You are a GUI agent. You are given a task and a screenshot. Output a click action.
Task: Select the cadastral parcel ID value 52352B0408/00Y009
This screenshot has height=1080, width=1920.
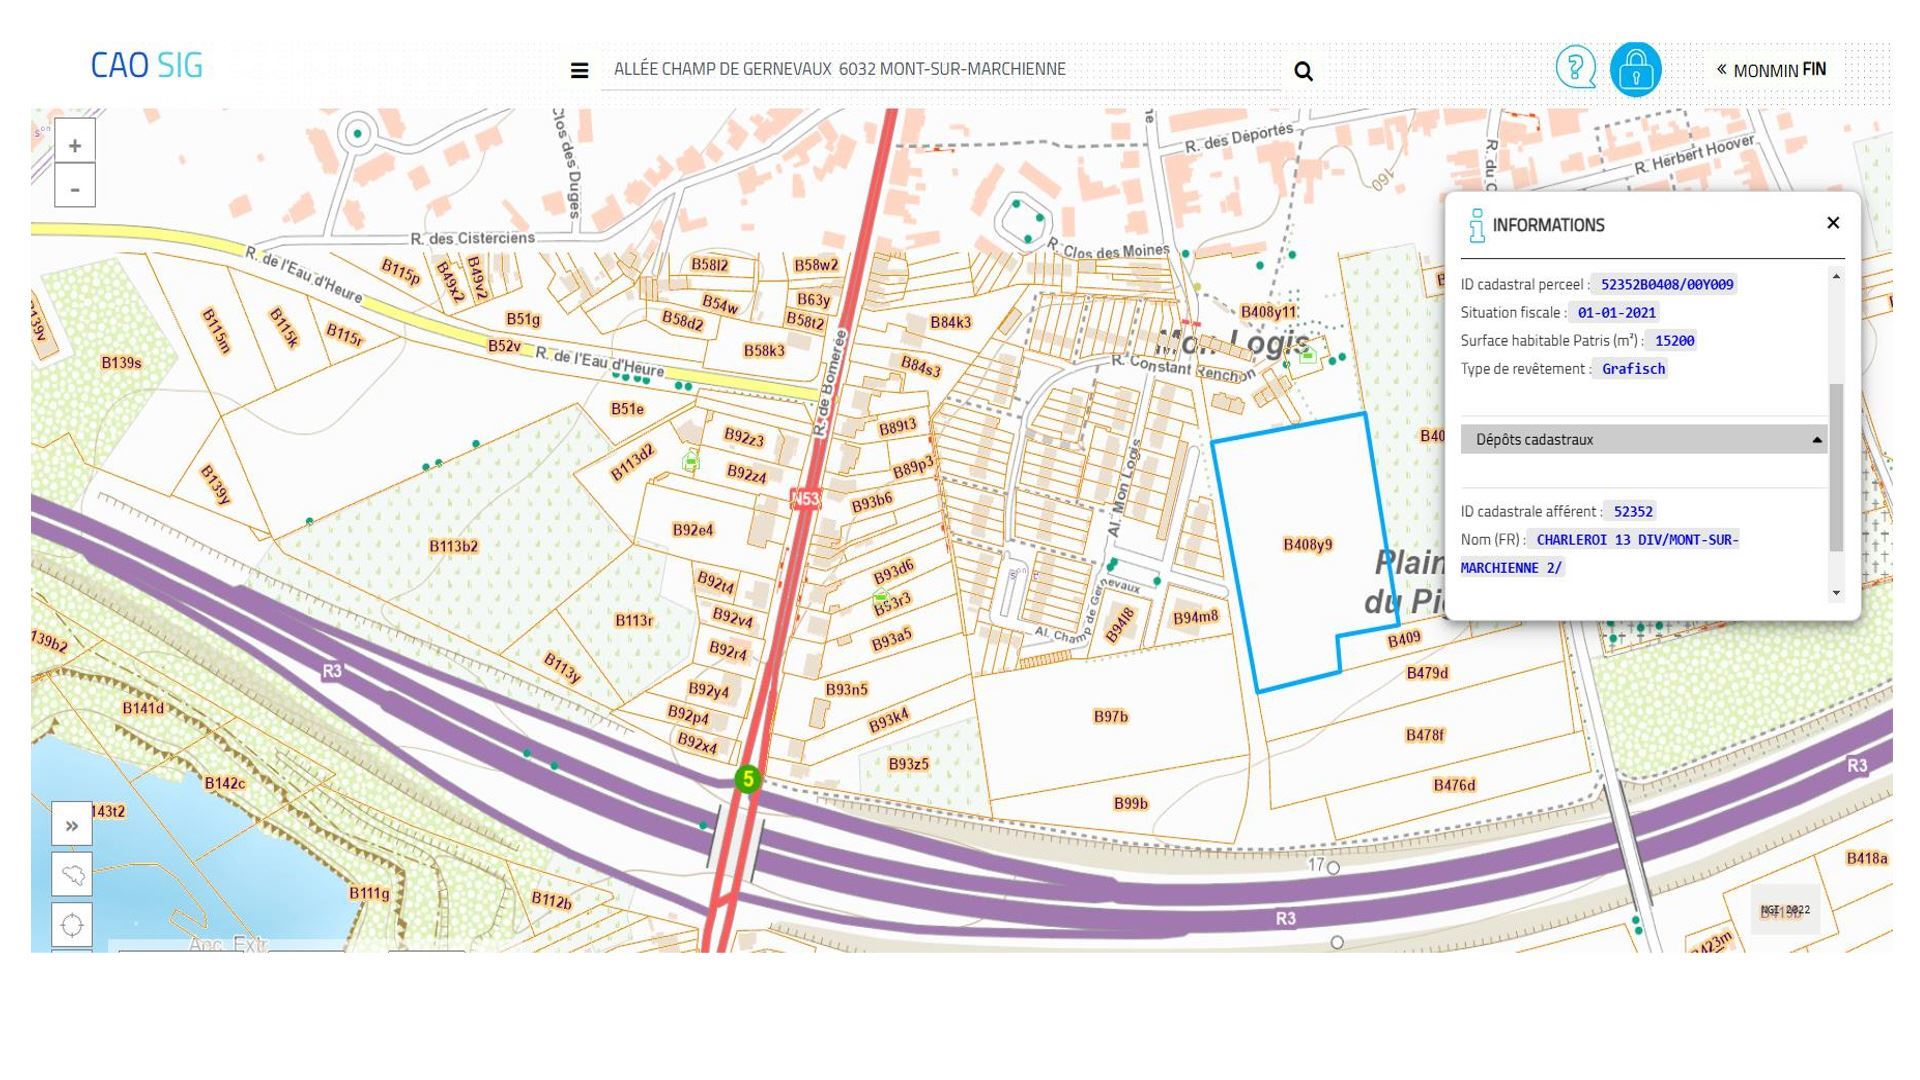pyautogui.click(x=1666, y=285)
